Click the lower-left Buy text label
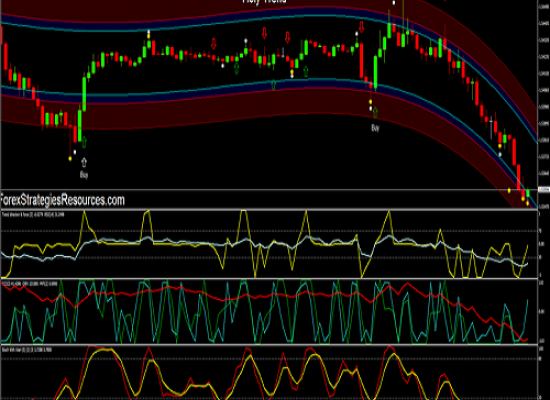550x400 pixels. pos(84,174)
